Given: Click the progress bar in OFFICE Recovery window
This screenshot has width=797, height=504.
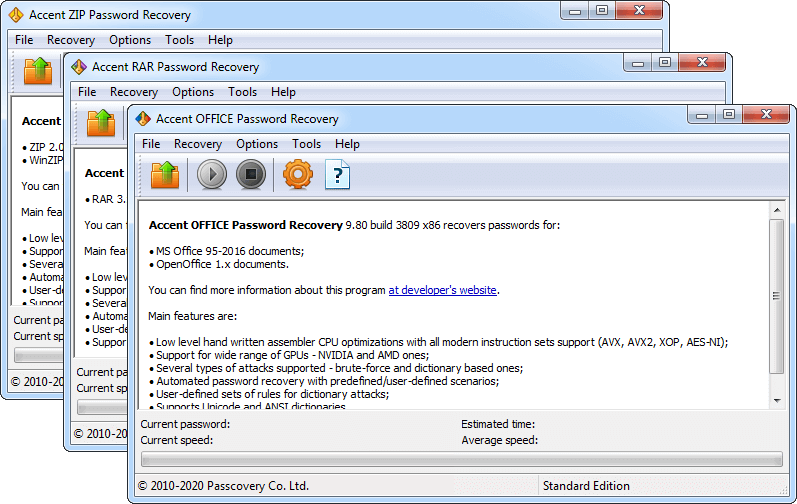Looking at the screenshot, I should tap(462, 460).
